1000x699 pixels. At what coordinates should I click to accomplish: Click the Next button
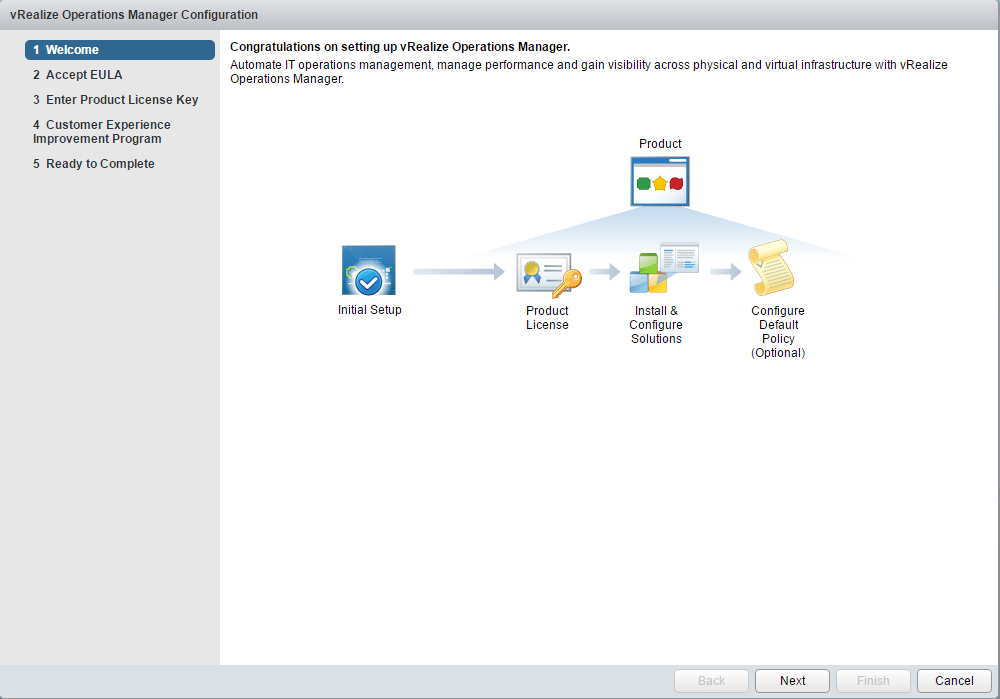(x=792, y=681)
